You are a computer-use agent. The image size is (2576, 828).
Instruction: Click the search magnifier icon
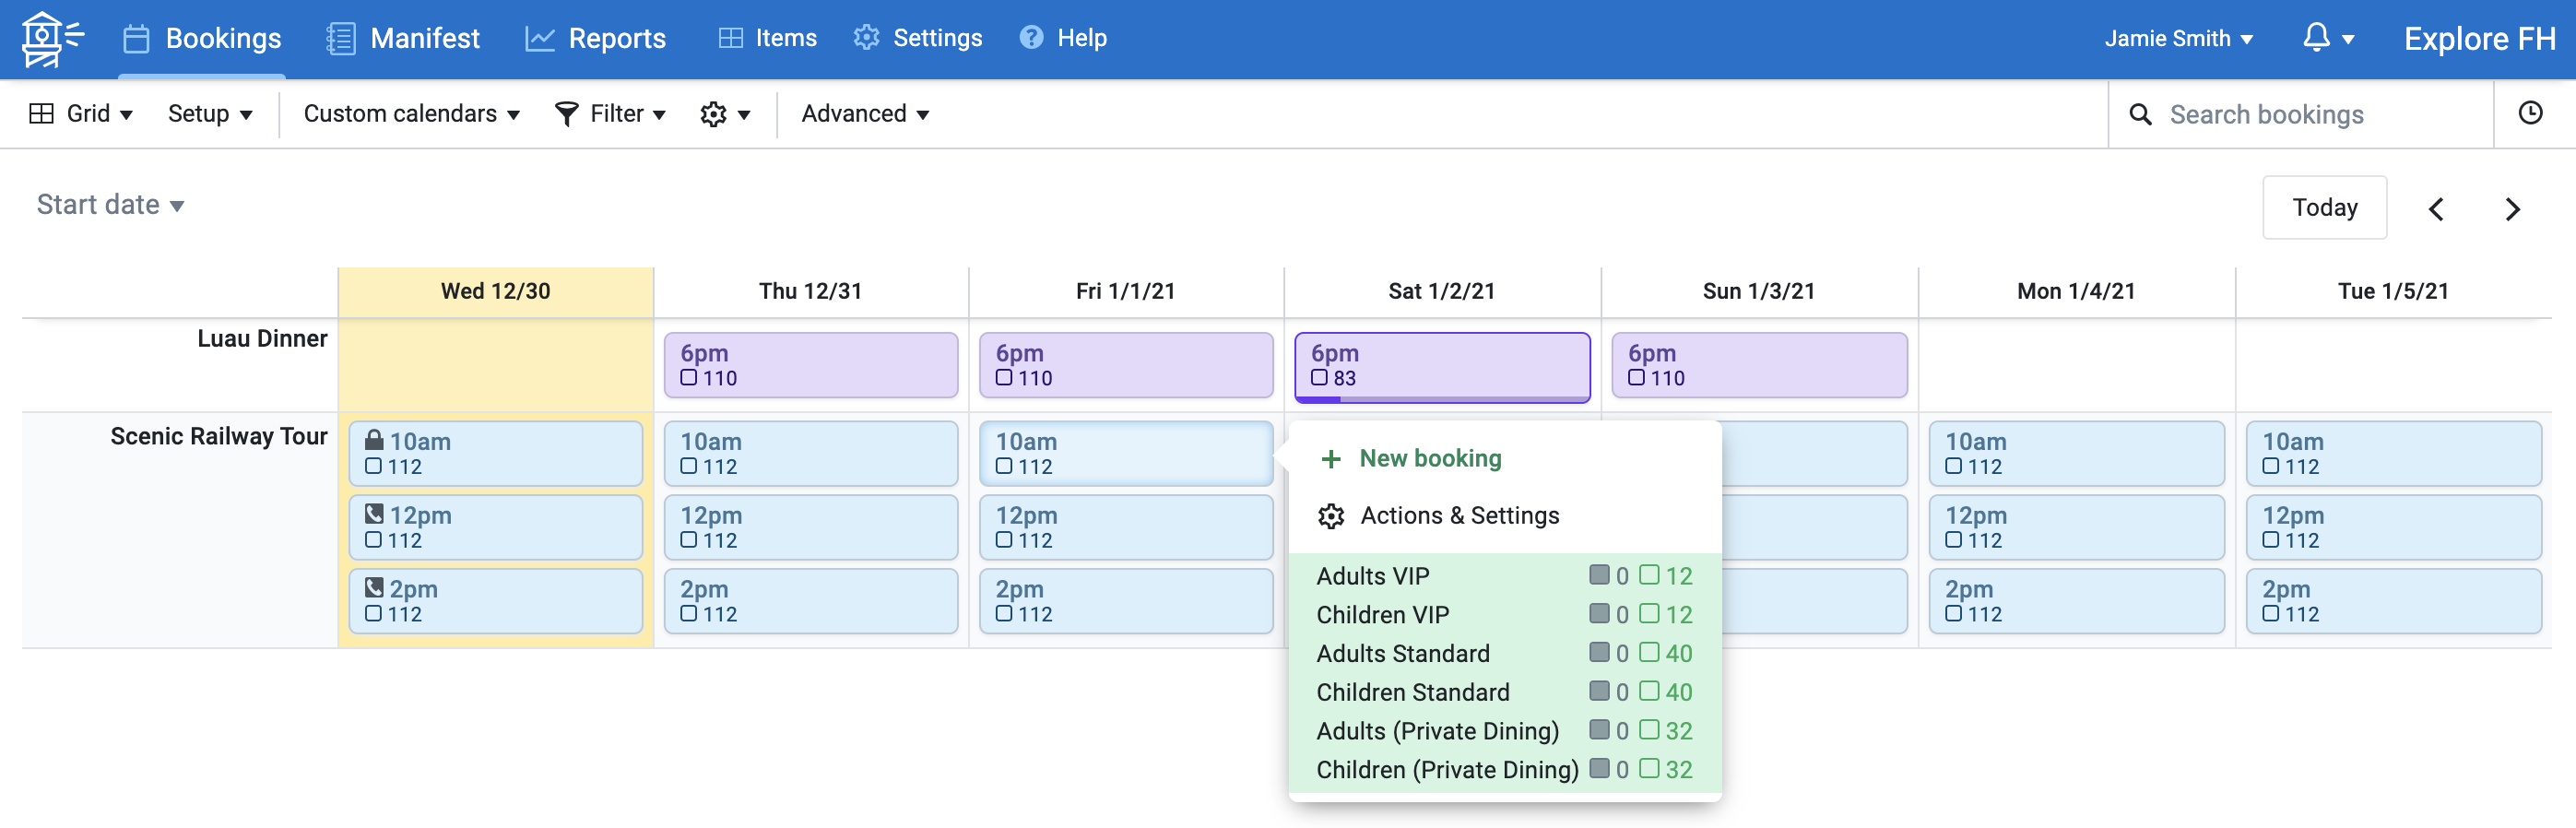[2140, 114]
